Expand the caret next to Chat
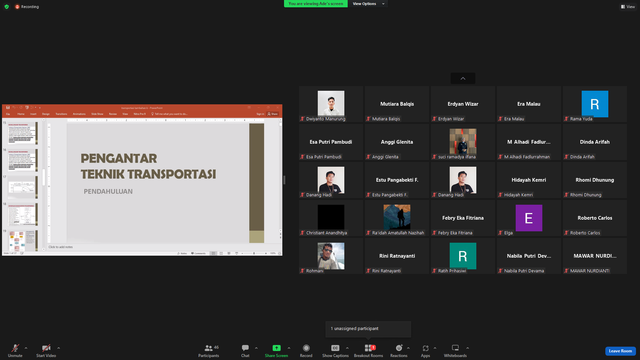The width and height of the screenshot is (640, 360). [256, 348]
